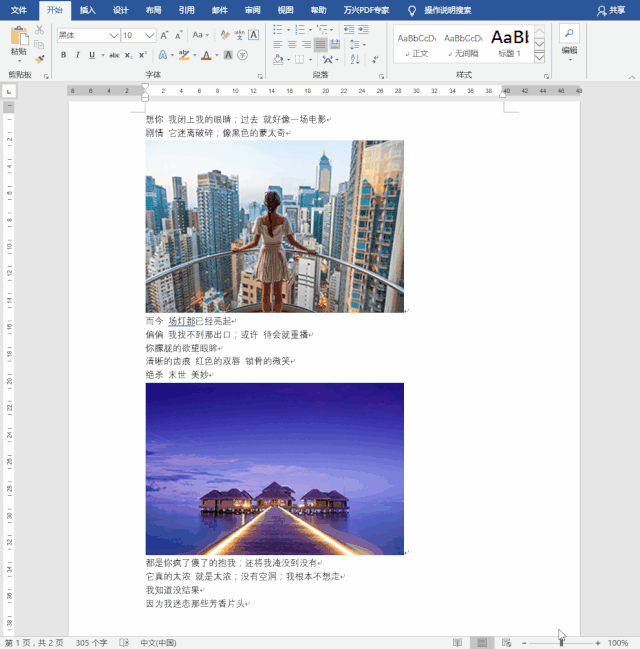Click the text highlight color button

pos(184,55)
